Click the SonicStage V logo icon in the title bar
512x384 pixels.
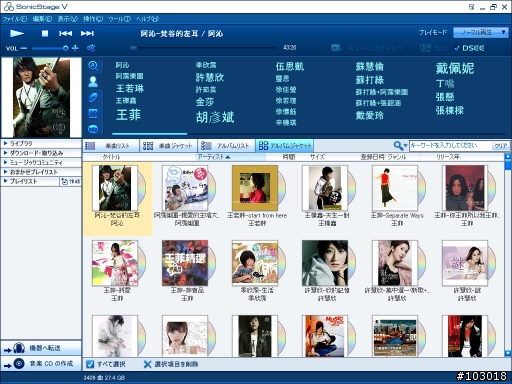coord(9,7)
